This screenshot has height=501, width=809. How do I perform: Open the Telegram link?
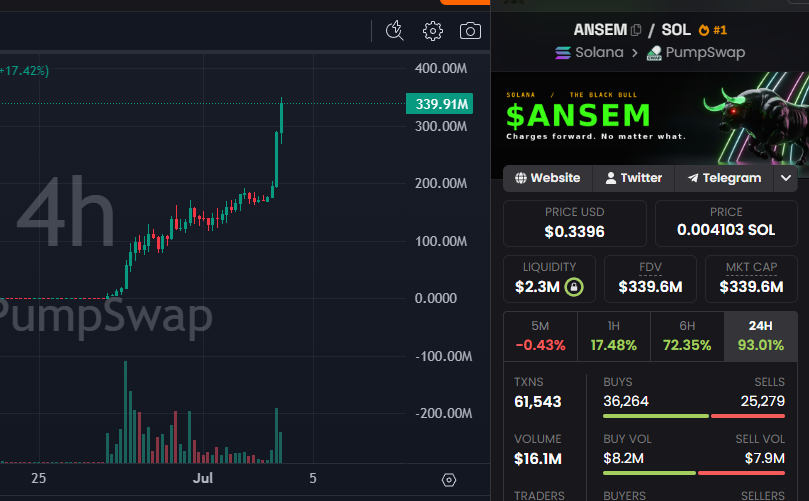(x=724, y=178)
